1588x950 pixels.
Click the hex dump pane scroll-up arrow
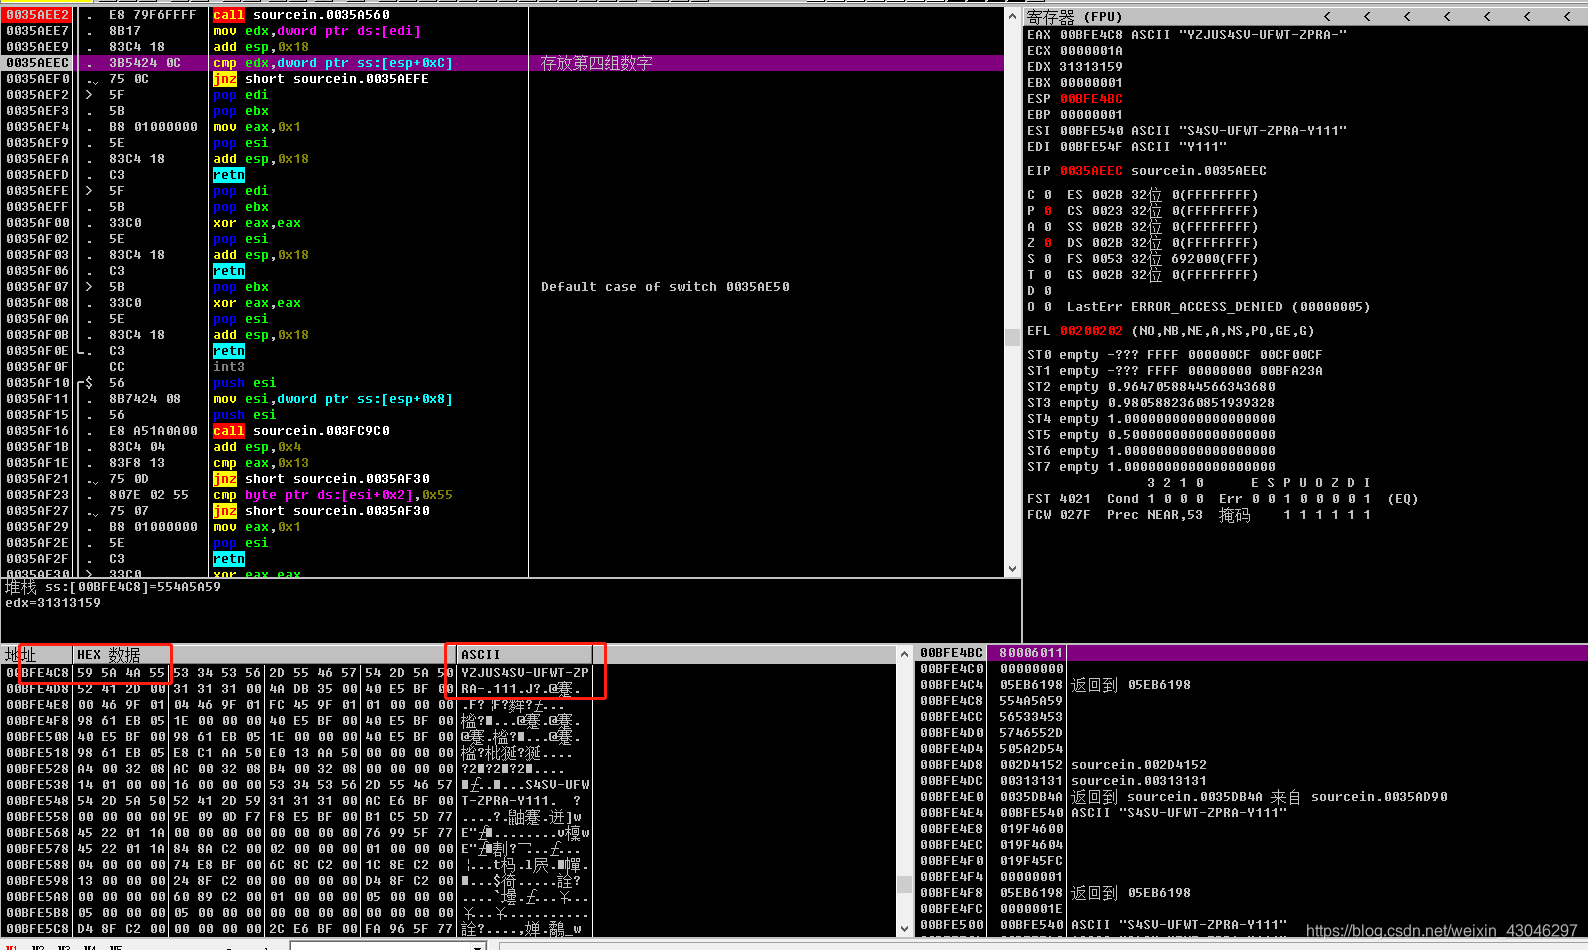(x=904, y=655)
